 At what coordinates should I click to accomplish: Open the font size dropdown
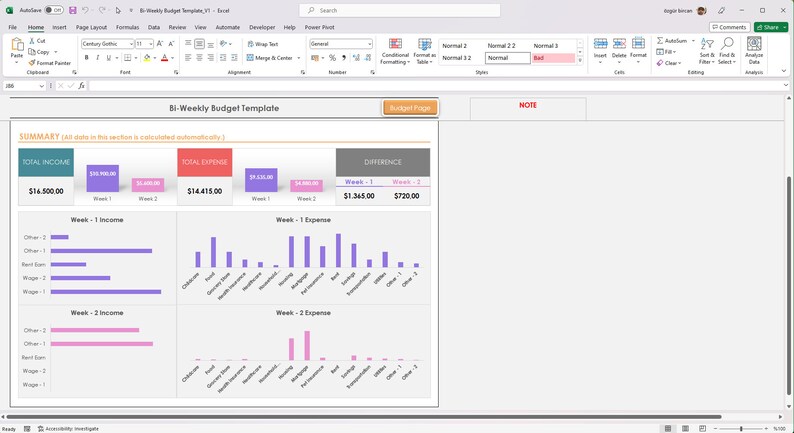150,44
